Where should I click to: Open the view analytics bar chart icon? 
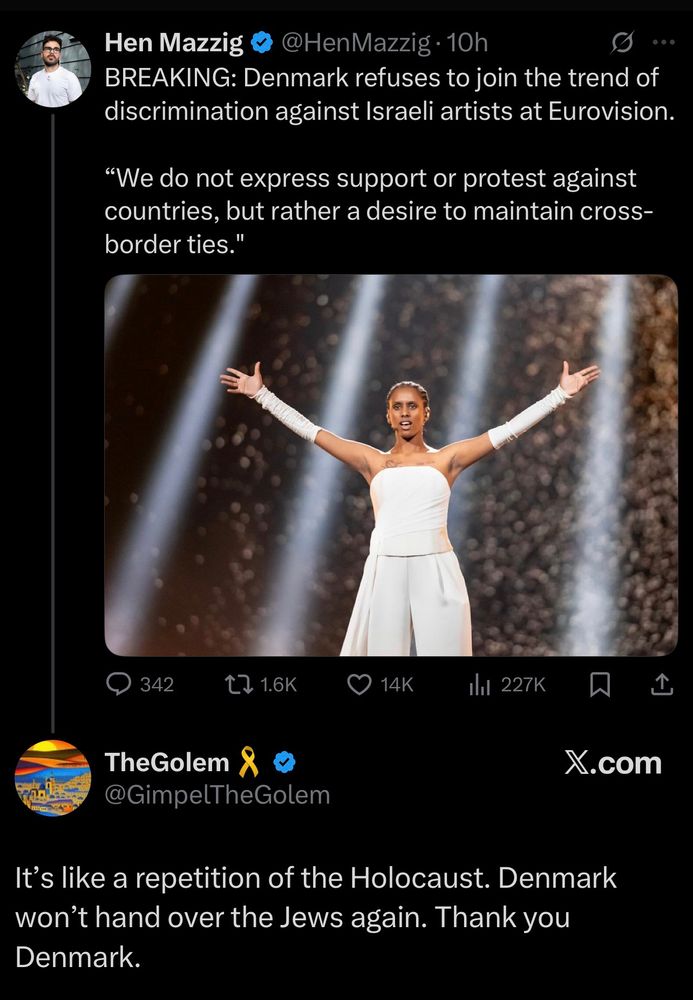tap(479, 685)
